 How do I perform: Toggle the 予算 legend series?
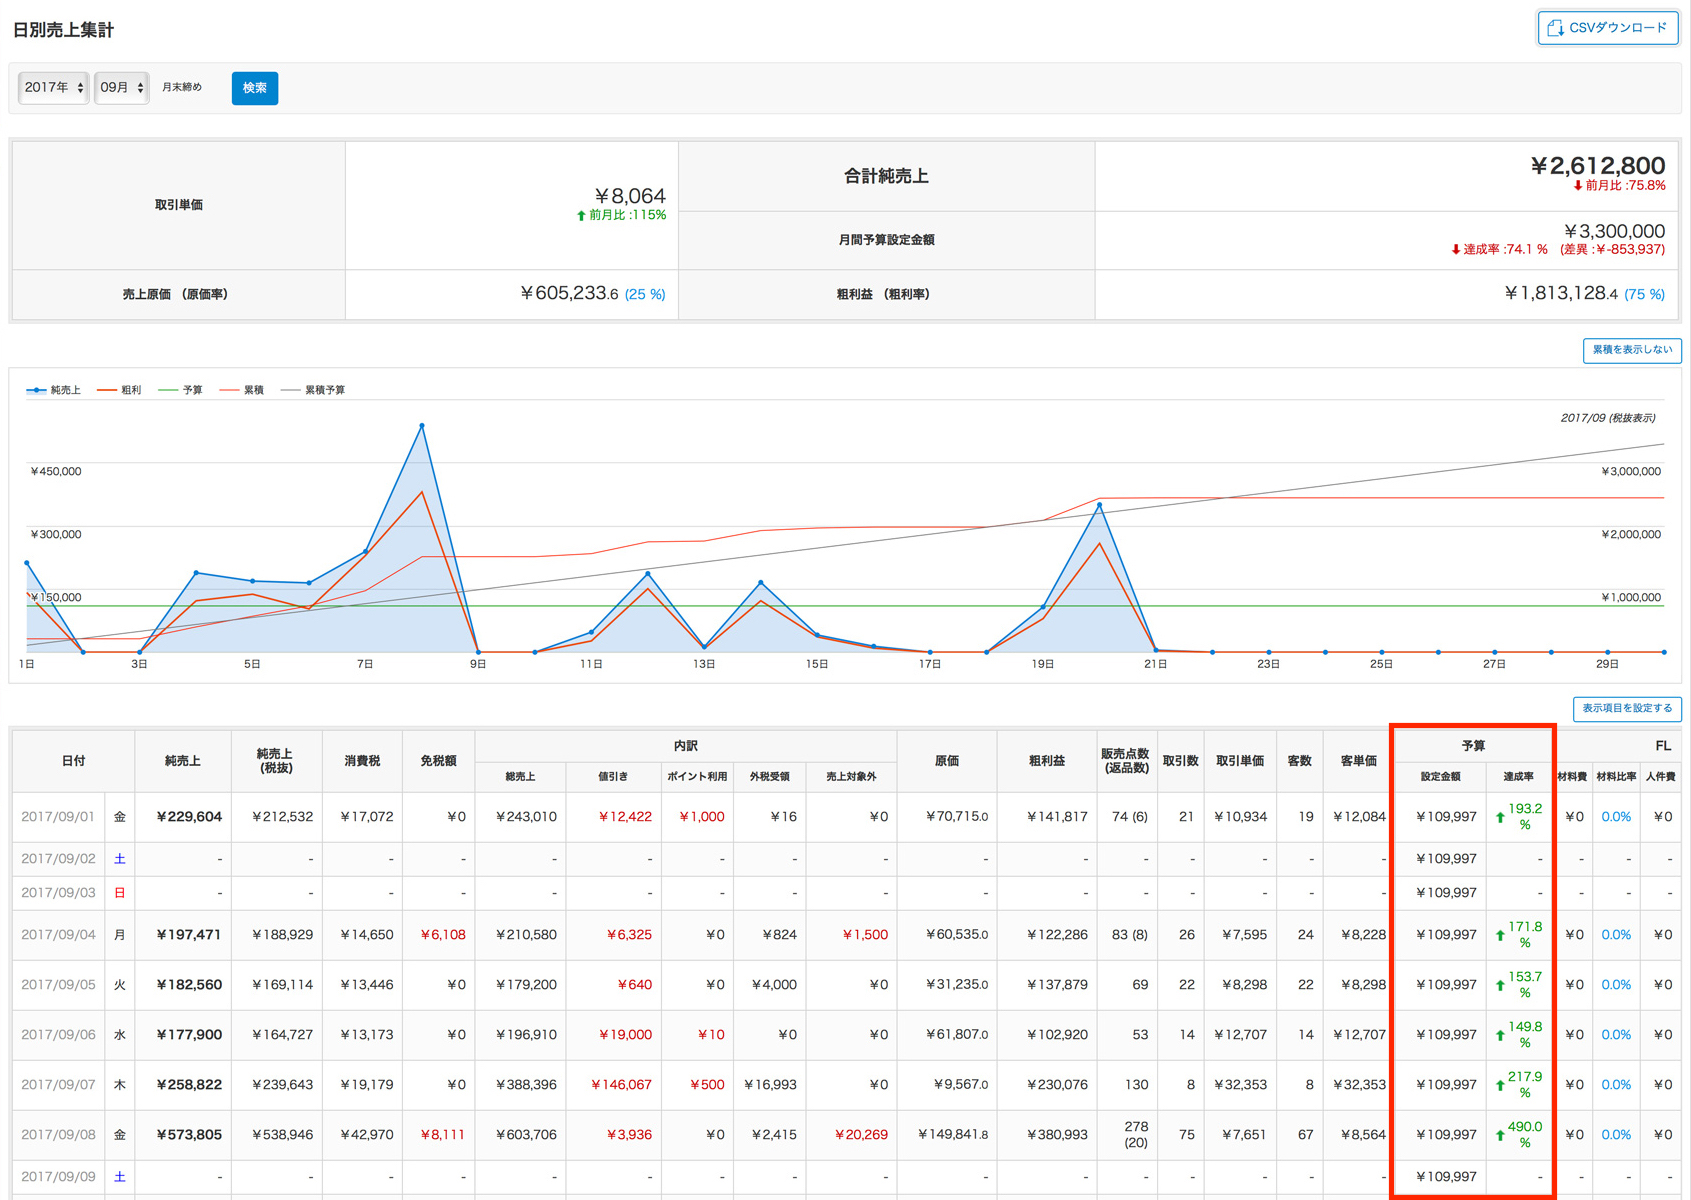pyautogui.click(x=181, y=390)
